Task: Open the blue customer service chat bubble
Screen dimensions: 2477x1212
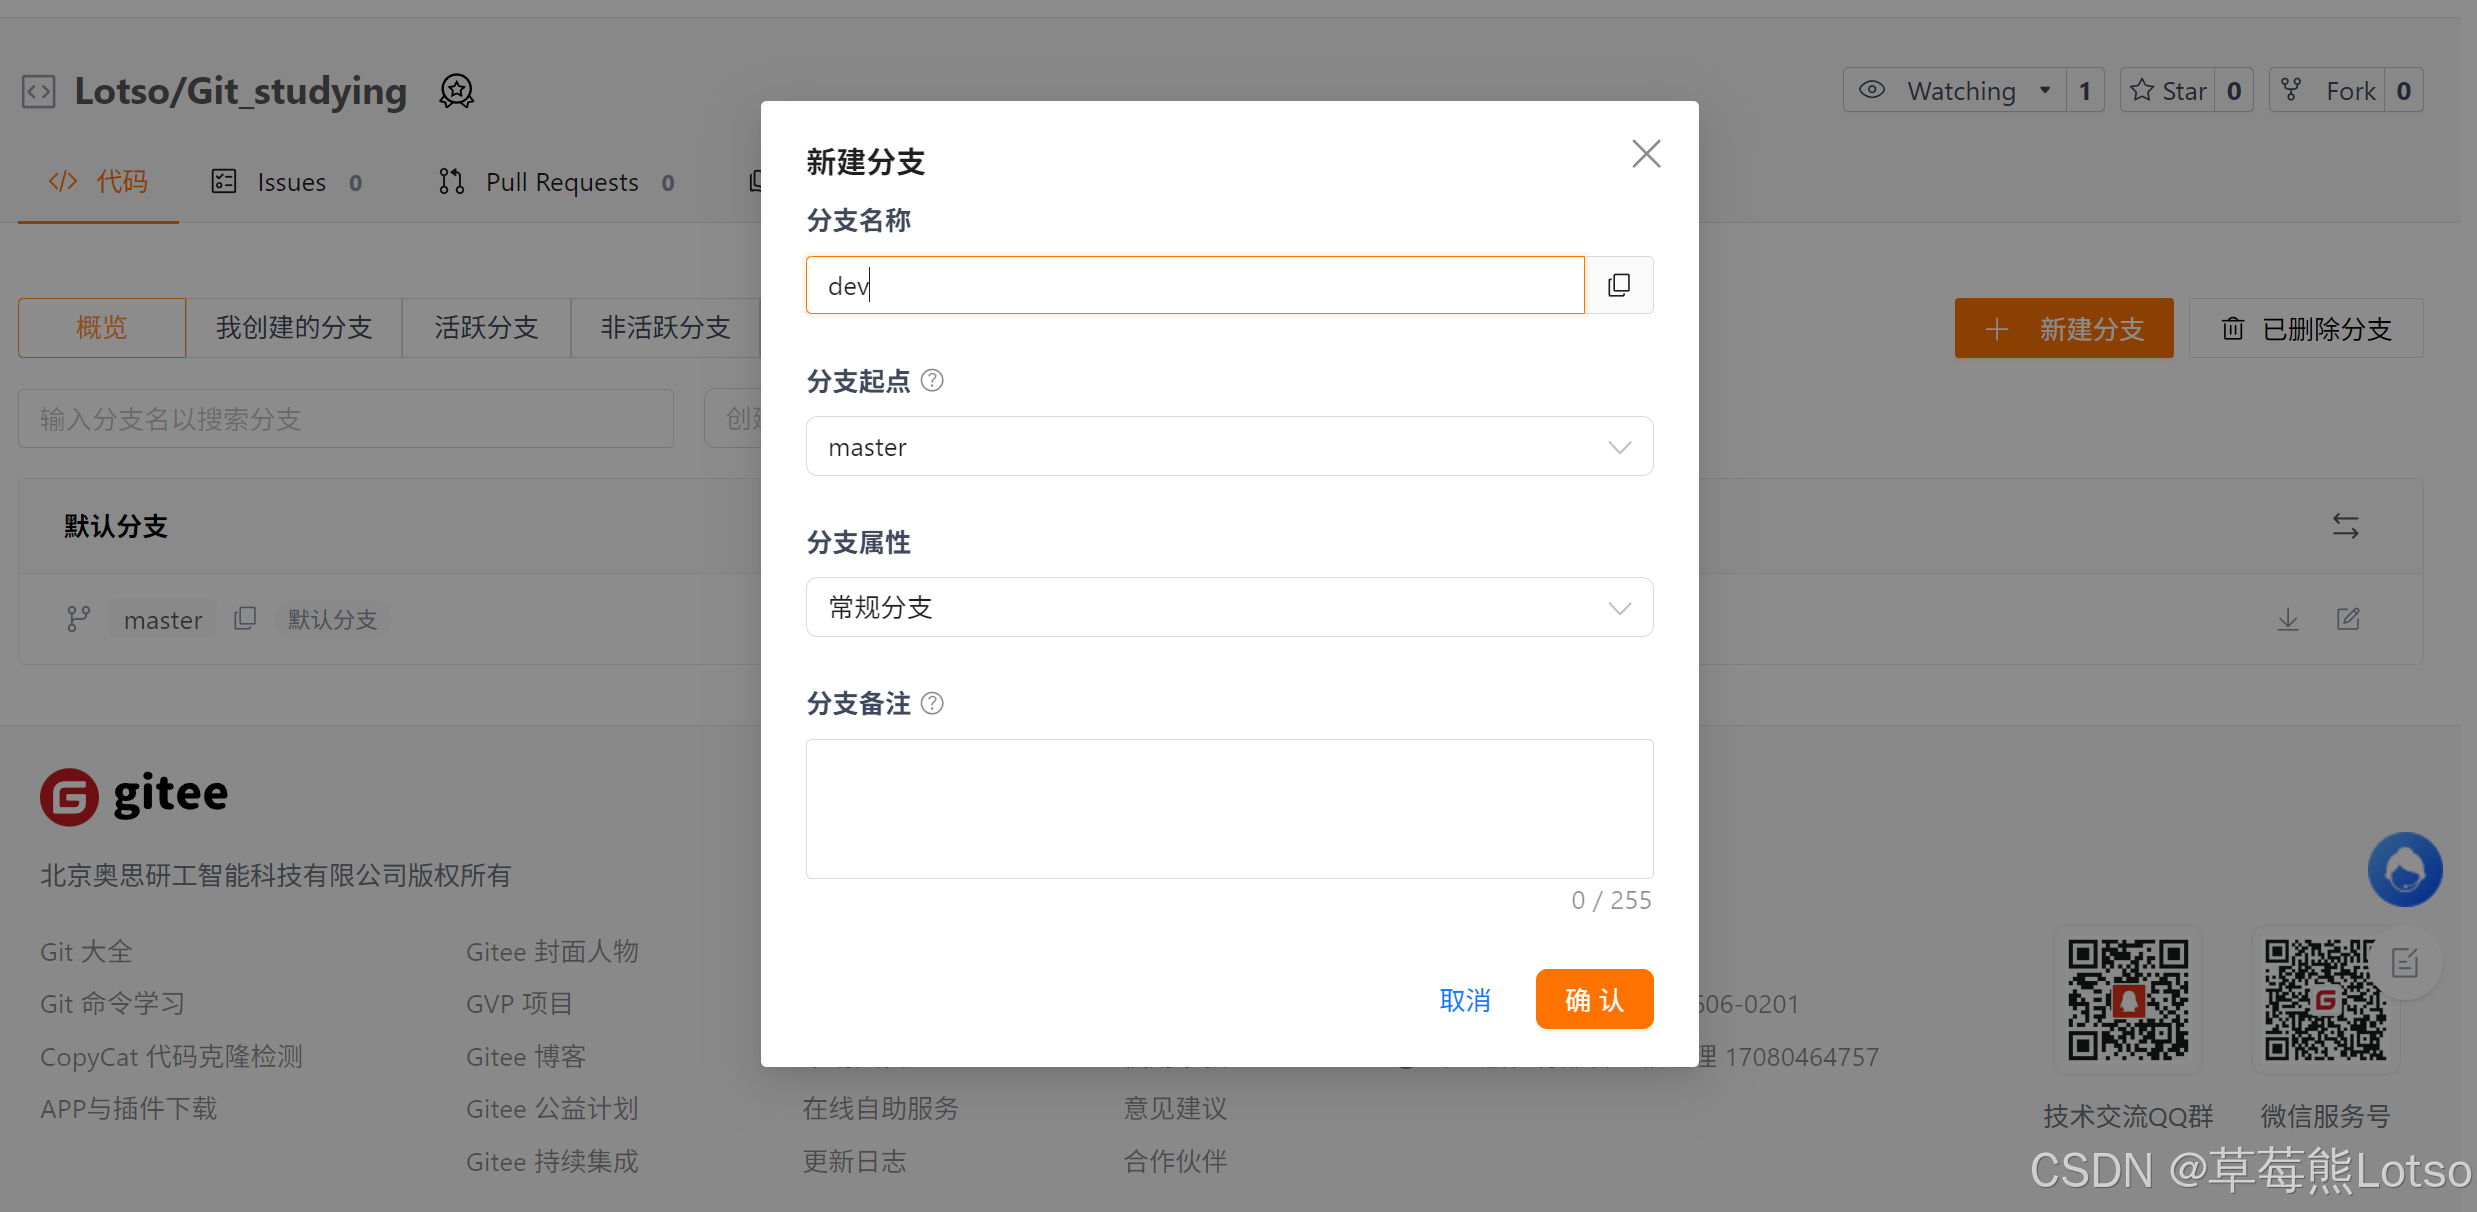Action: (2404, 869)
